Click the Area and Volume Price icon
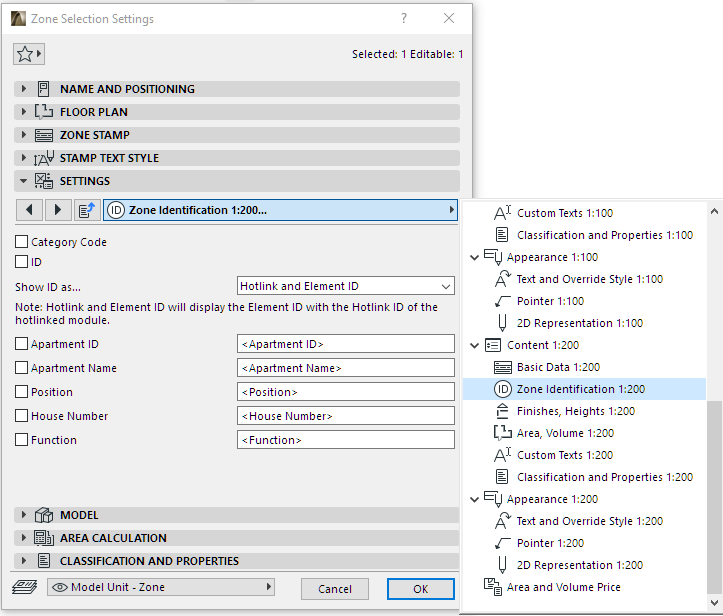This screenshot has width=723, height=616. (492, 587)
